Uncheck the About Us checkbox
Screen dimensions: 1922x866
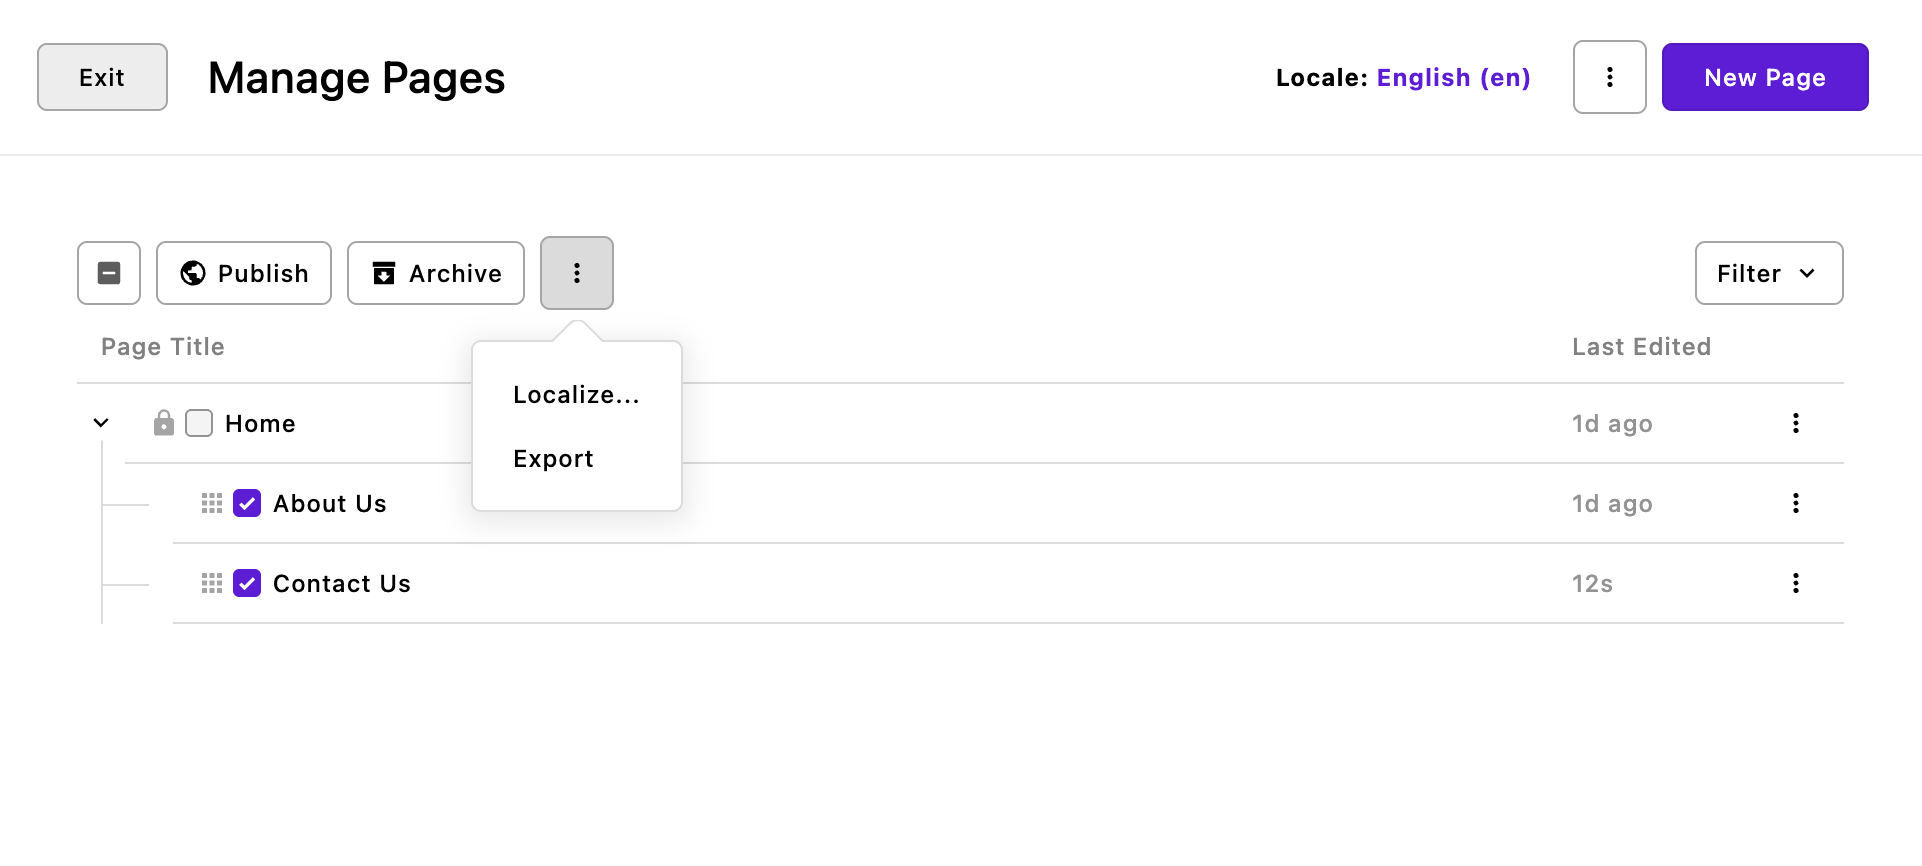coord(247,503)
